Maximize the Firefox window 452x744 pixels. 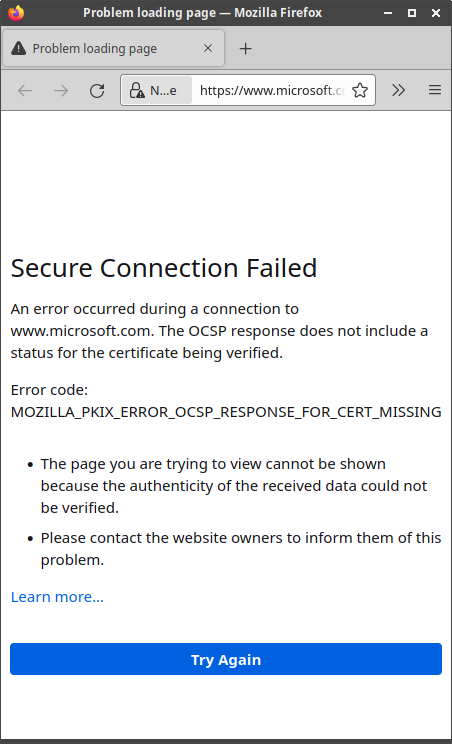412,13
